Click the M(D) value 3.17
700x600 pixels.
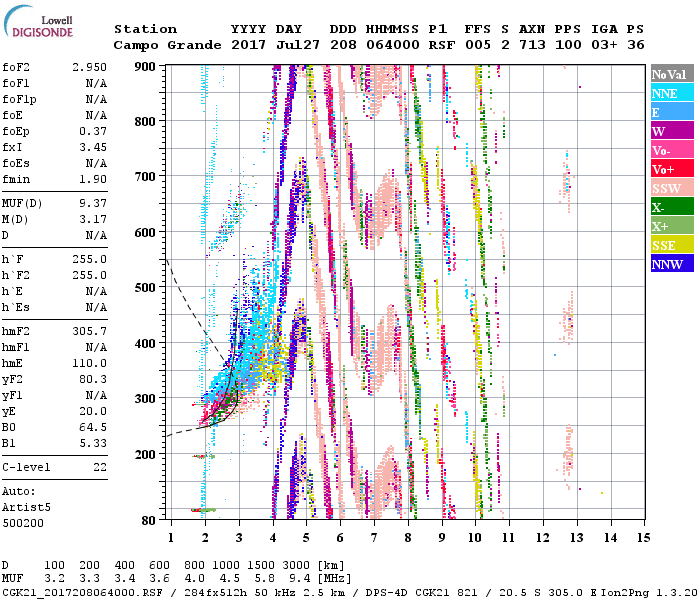pyautogui.click(x=93, y=219)
